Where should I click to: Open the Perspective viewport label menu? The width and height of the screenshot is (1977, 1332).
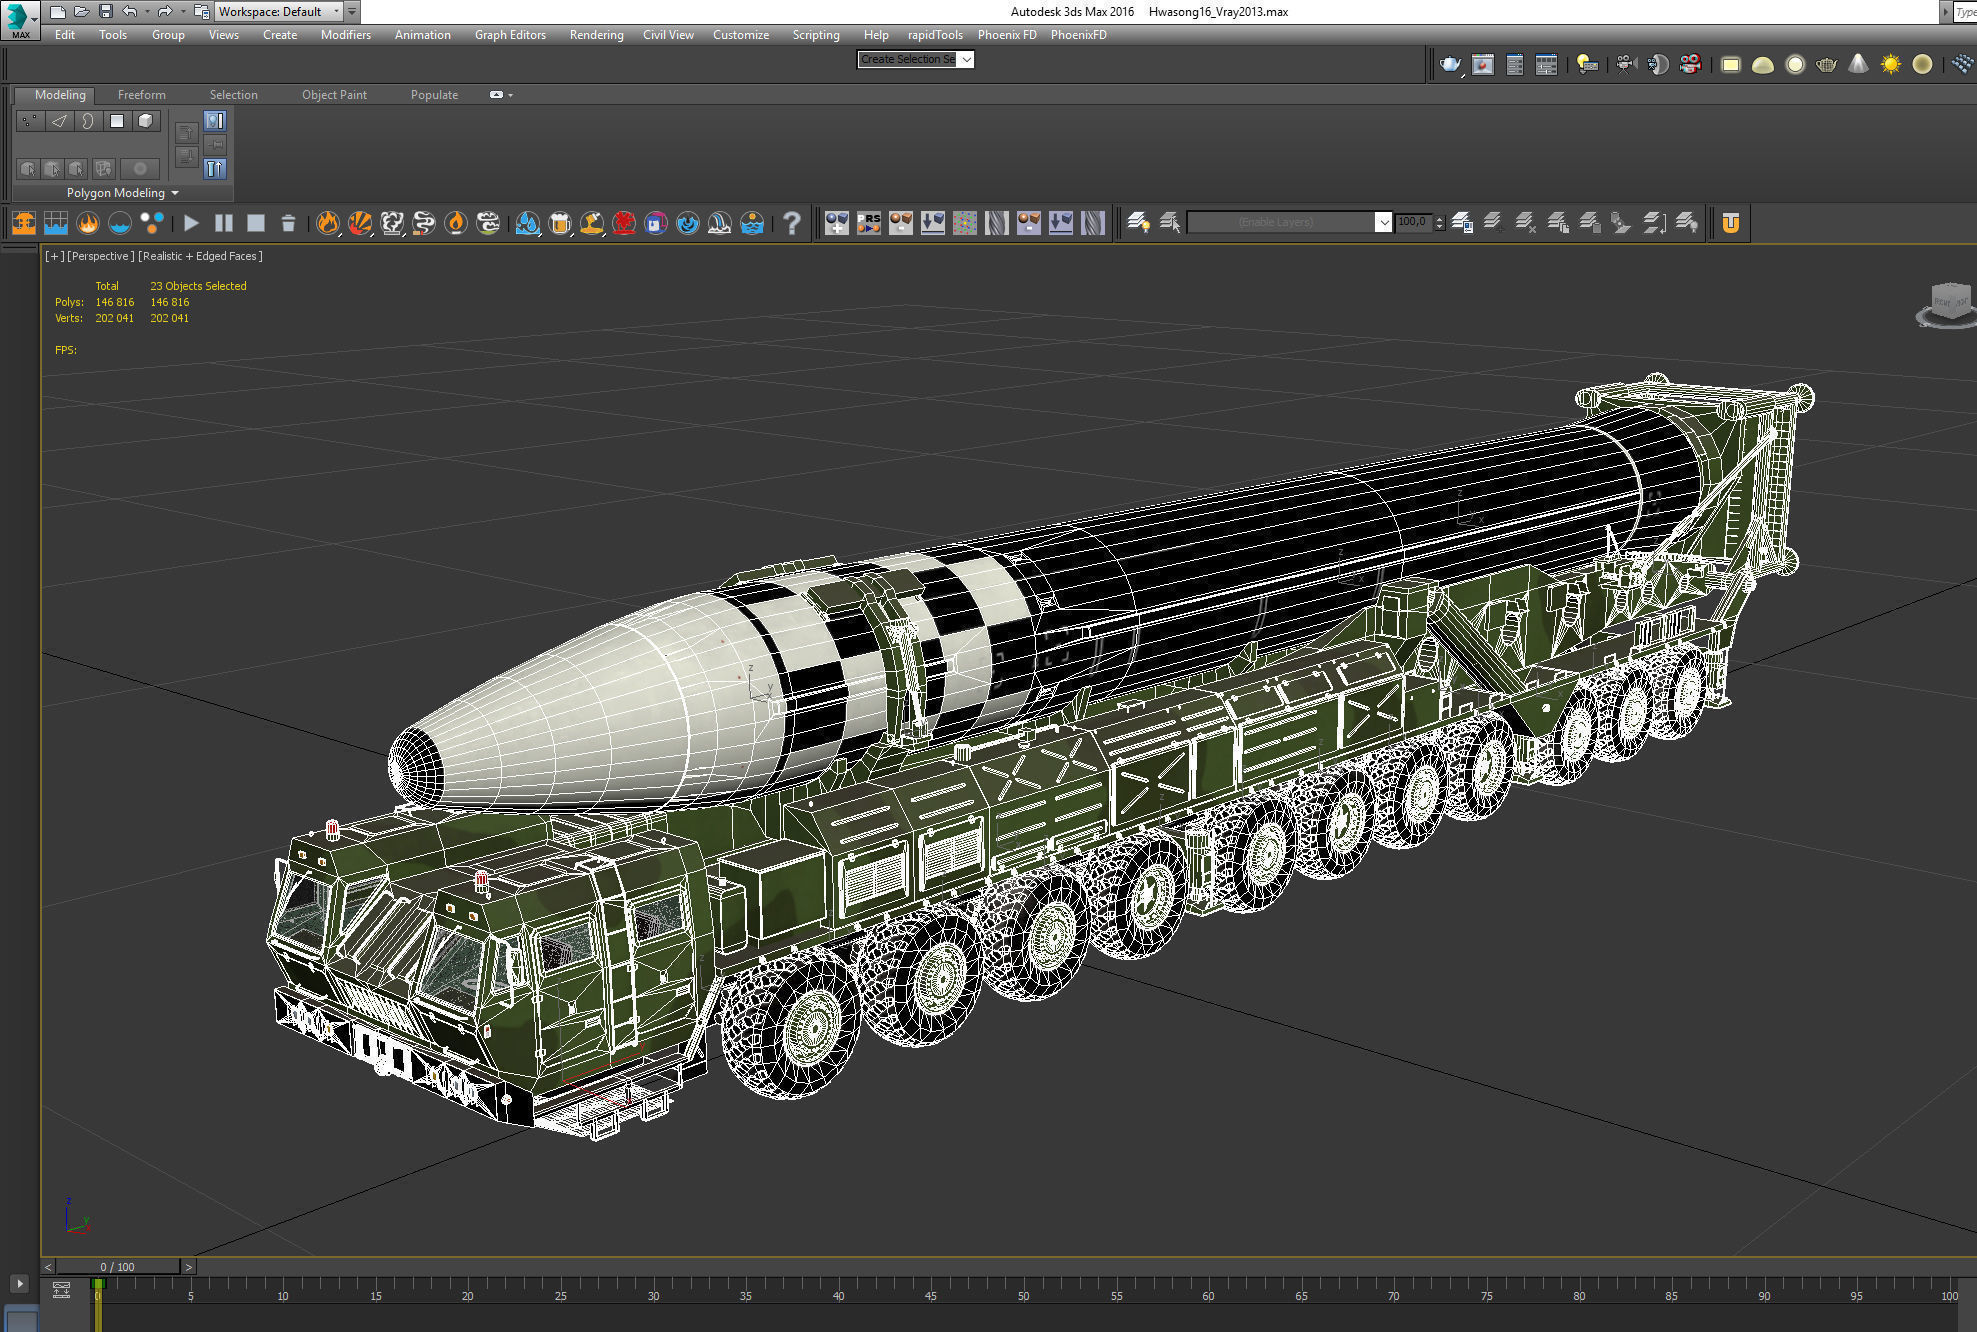pyautogui.click(x=100, y=256)
